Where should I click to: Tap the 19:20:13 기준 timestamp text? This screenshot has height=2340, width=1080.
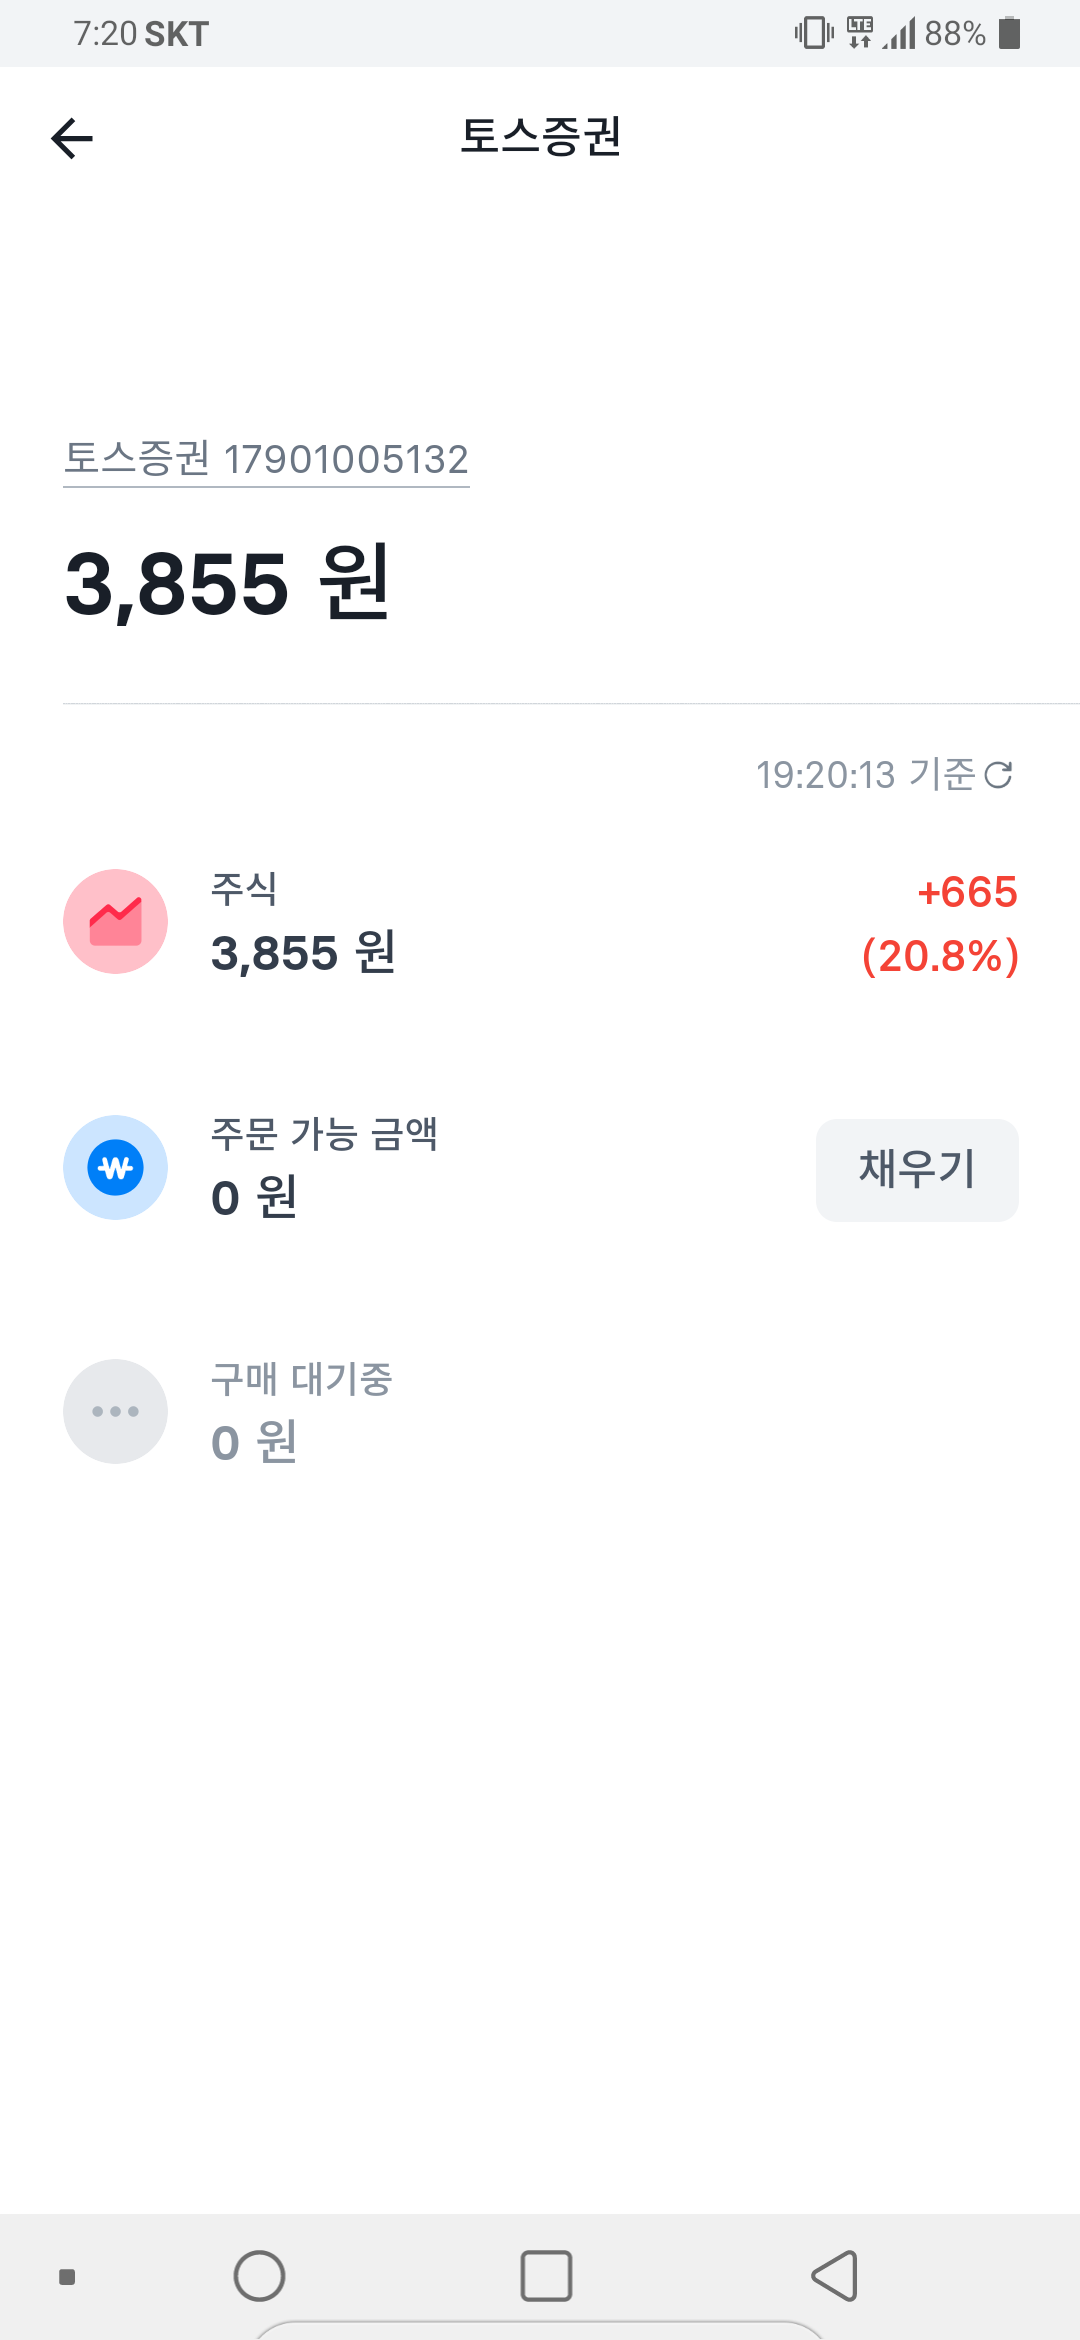865,775
